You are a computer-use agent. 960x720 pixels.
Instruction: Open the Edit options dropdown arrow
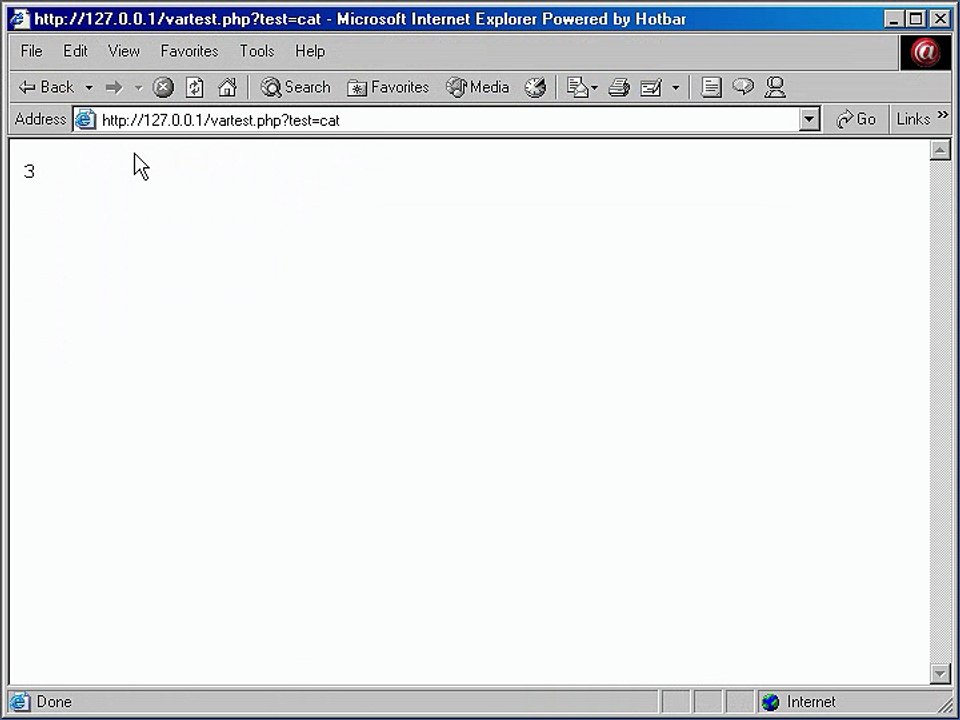pos(675,88)
